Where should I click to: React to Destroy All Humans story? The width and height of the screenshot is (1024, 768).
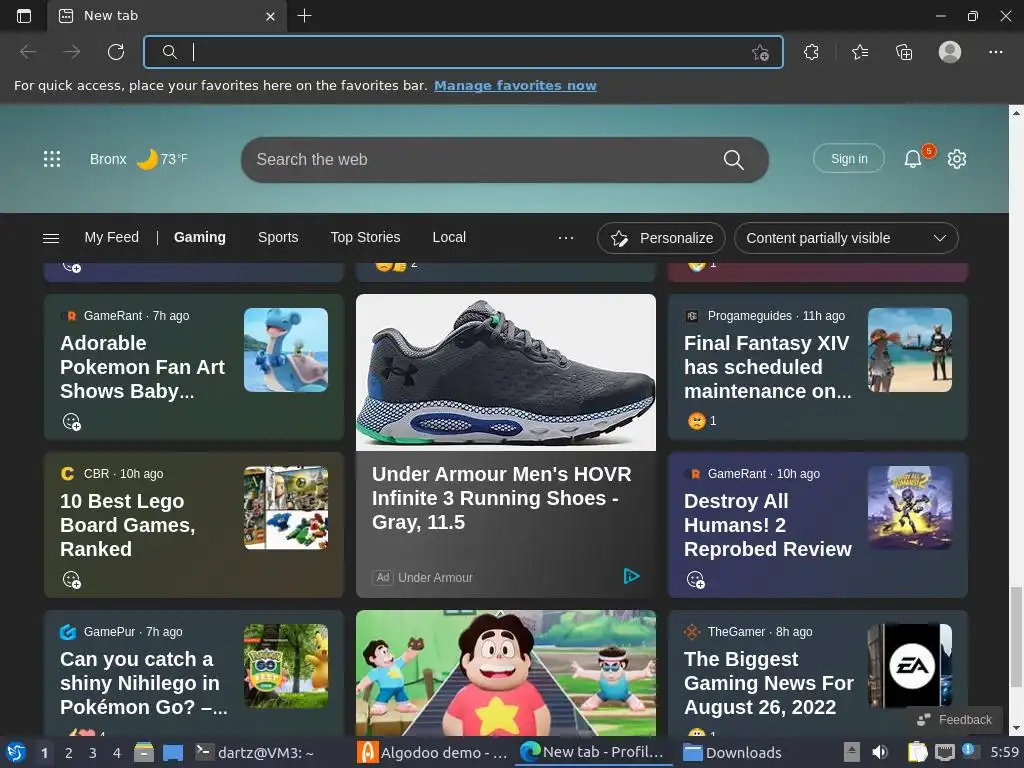[x=696, y=580]
